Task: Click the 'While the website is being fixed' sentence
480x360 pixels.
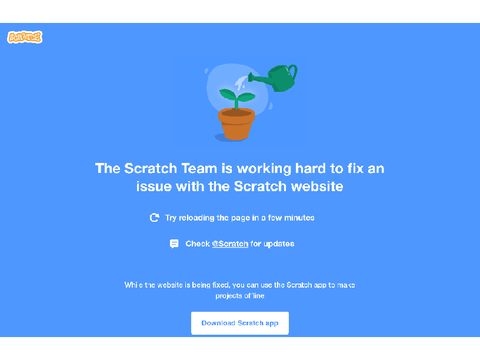Action: [240, 285]
